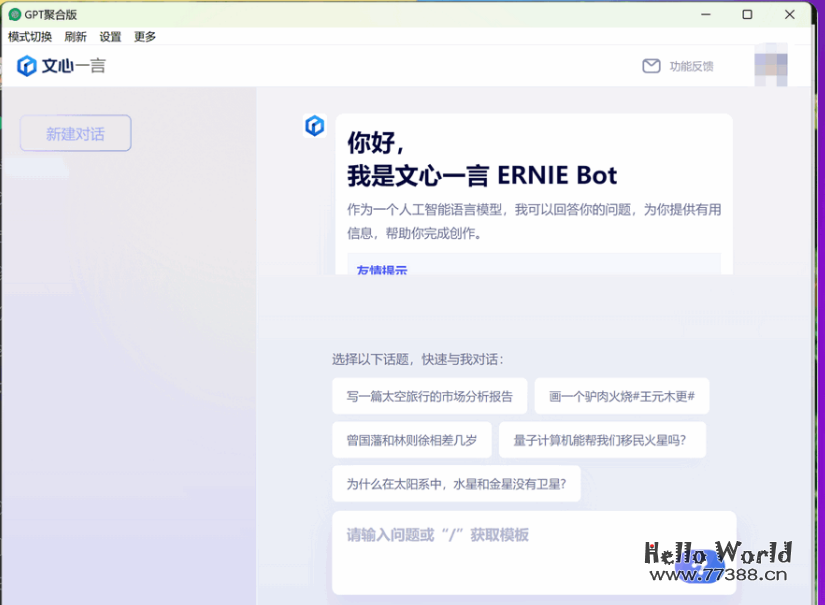
Task: Click the envelope icon beside 功能反馈
Action: (x=651, y=66)
